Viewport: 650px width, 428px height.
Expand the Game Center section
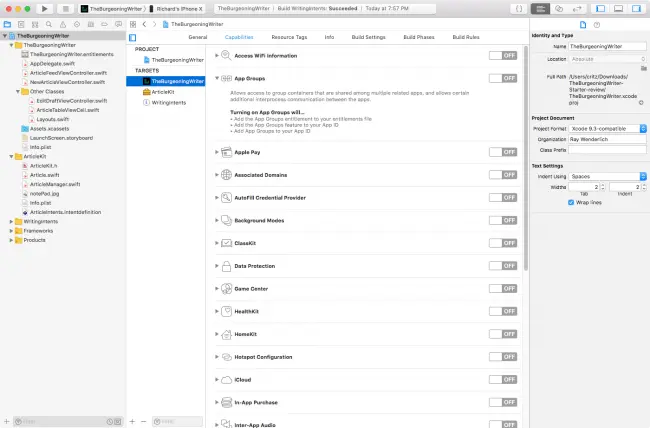coord(217,289)
